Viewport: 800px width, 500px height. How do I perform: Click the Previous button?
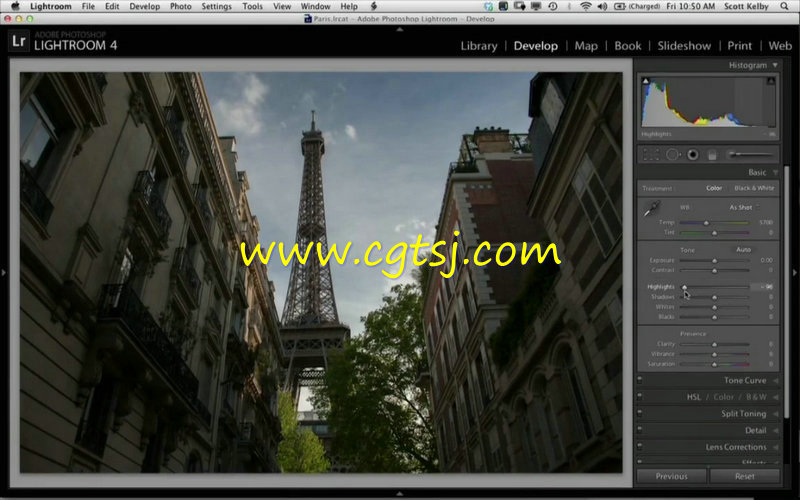tap(671, 476)
